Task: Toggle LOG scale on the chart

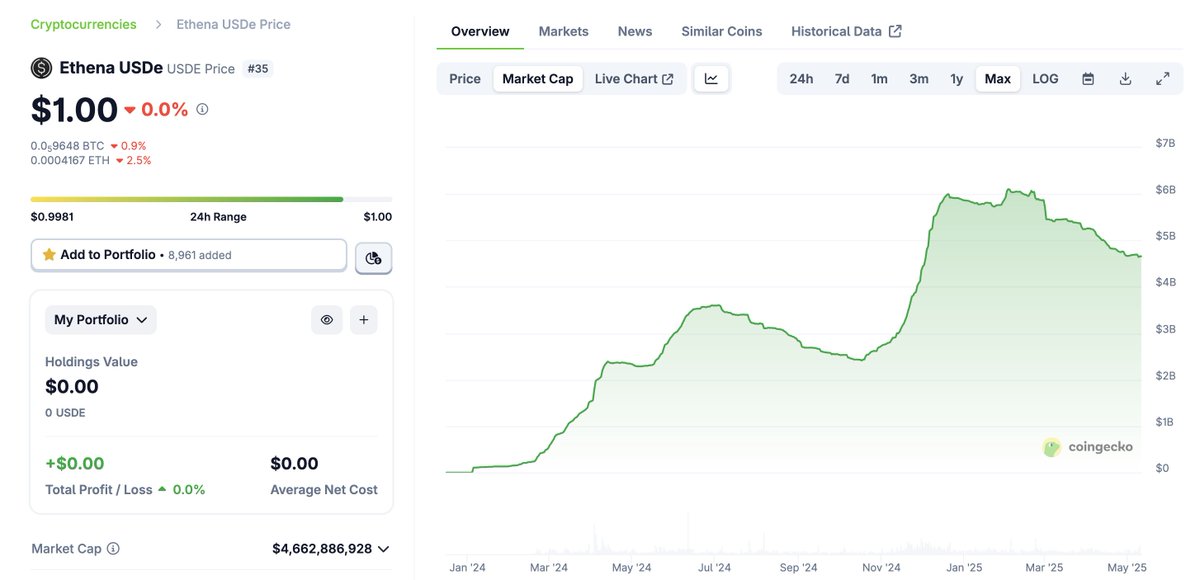Action: pos(1045,79)
